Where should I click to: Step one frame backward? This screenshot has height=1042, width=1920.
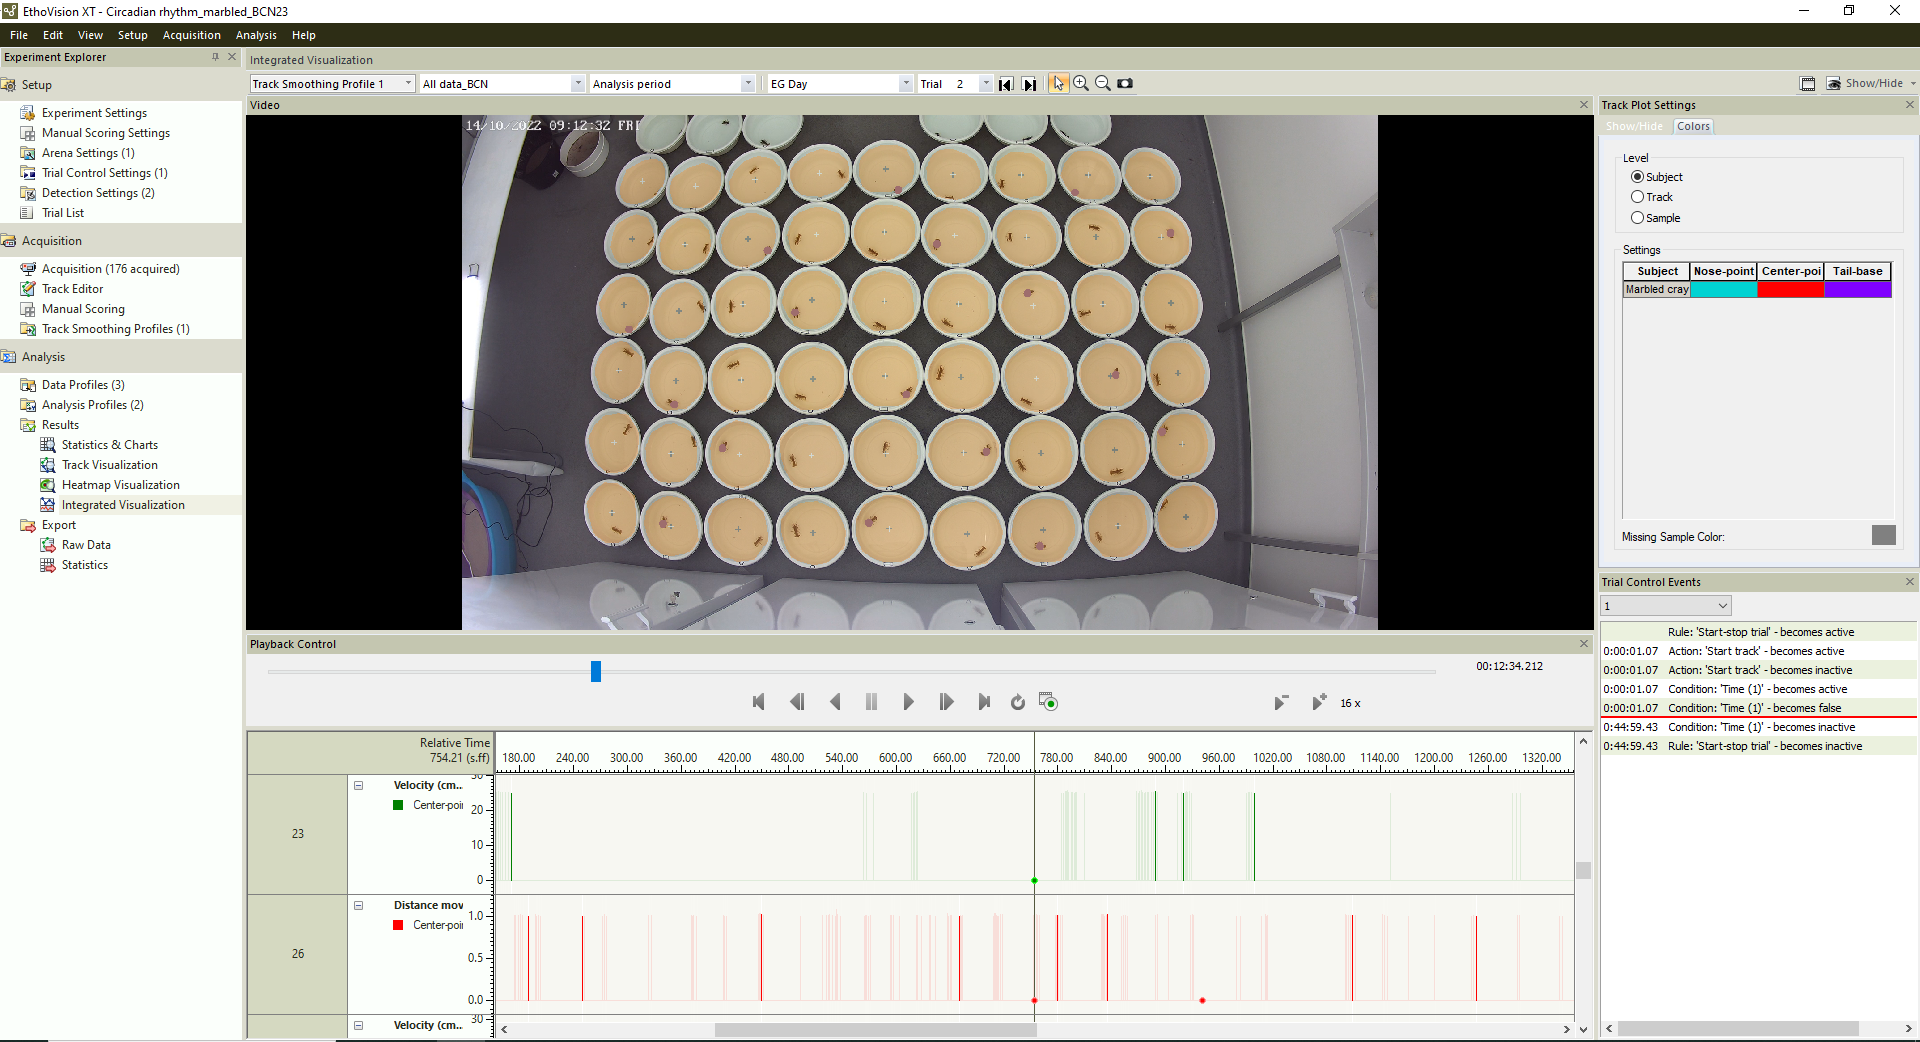click(797, 703)
